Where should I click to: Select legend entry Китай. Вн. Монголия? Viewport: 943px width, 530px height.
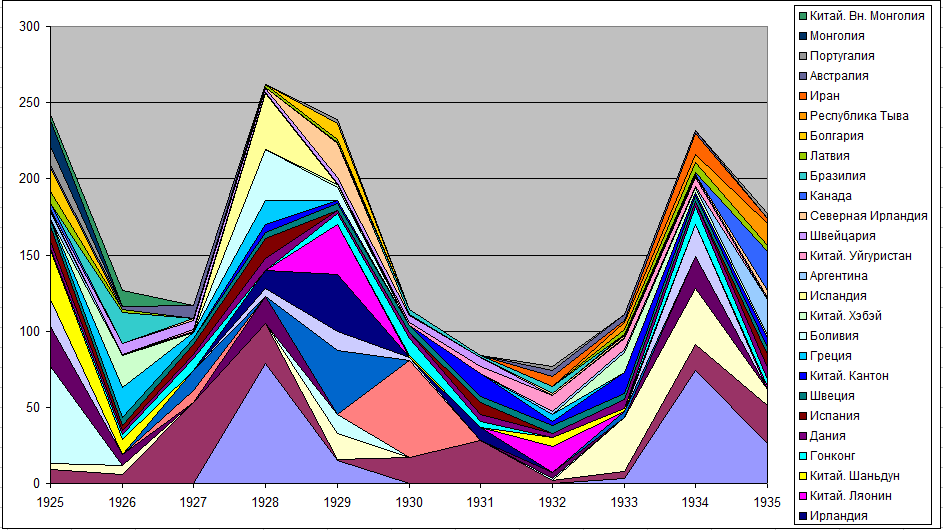click(x=862, y=16)
